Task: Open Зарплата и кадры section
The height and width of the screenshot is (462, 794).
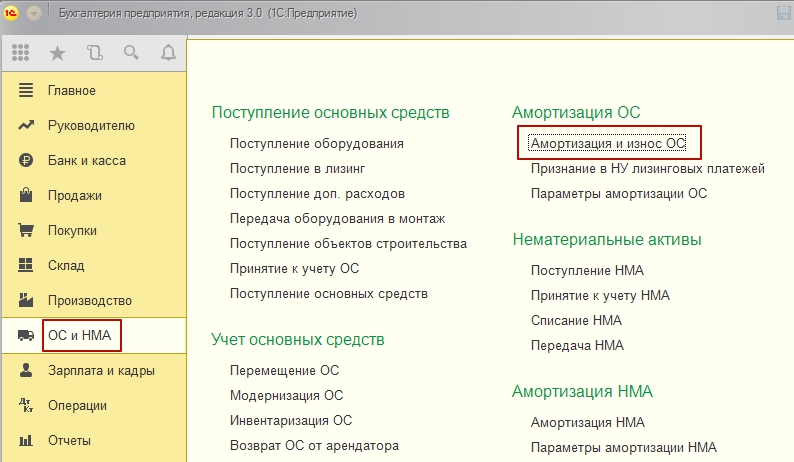Action: [x=101, y=371]
